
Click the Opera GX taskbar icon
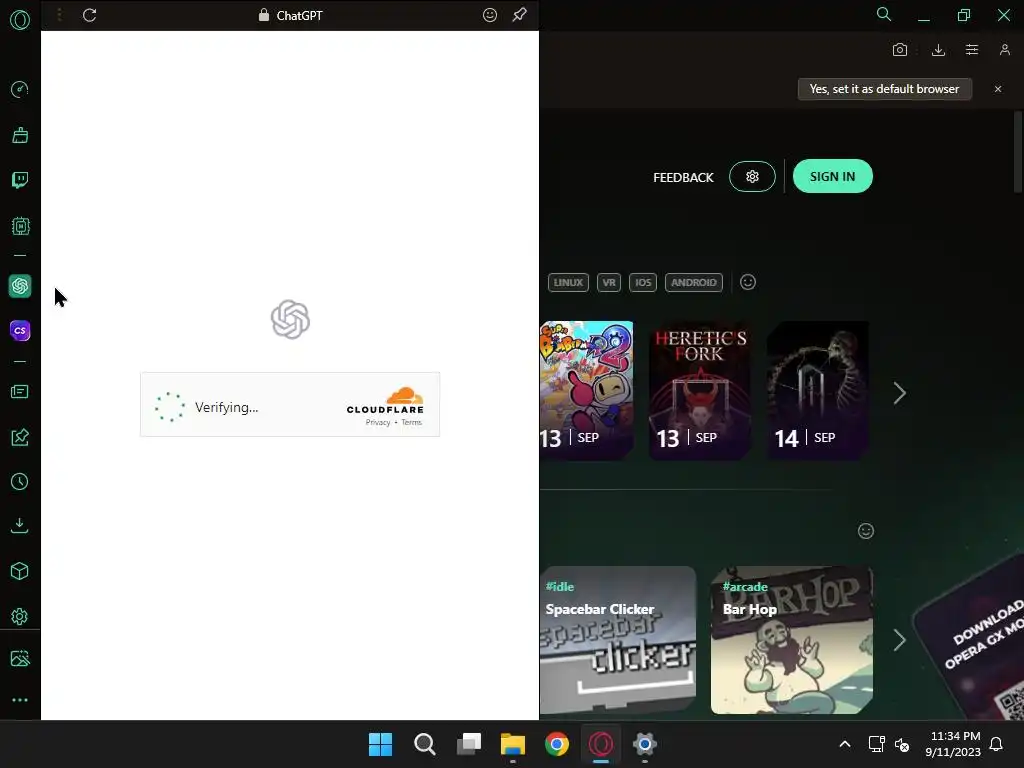[x=601, y=744]
